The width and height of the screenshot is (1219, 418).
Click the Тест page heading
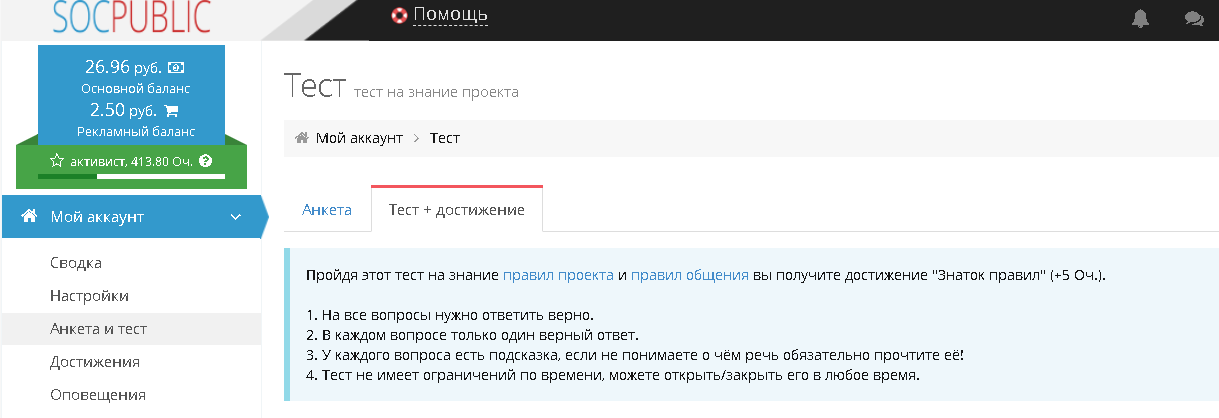click(x=315, y=85)
